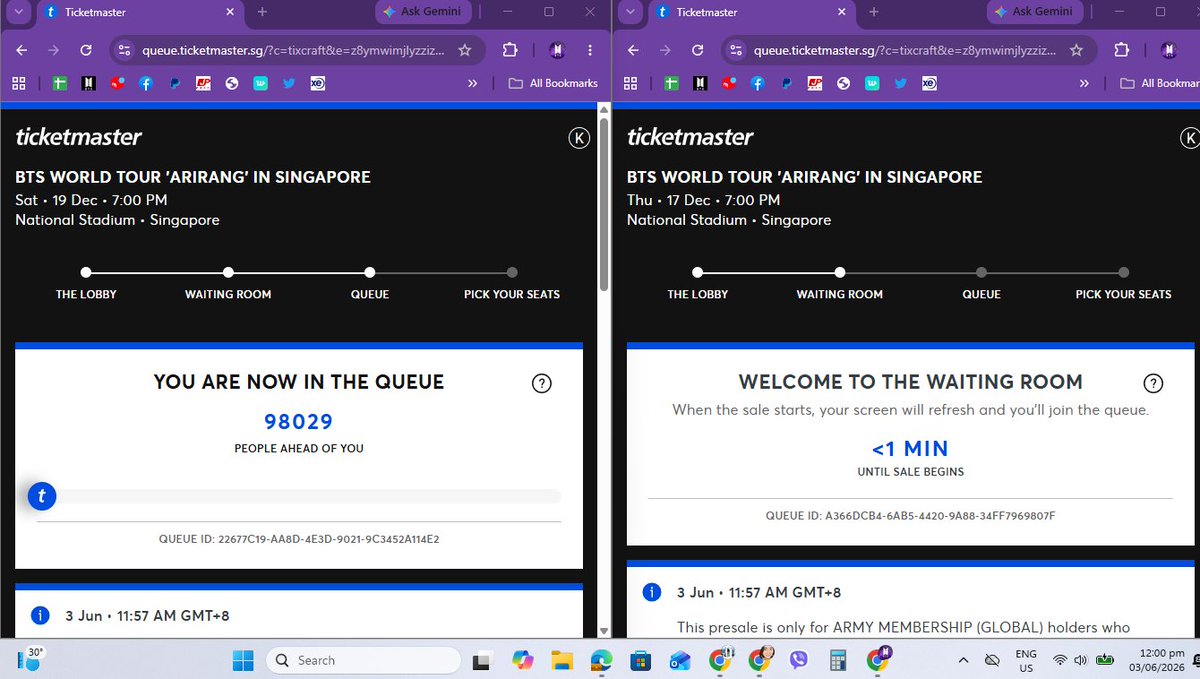Bookmark the page with the right window's star icon
The image size is (1200, 679).
pyautogui.click(x=1076, y=50)
